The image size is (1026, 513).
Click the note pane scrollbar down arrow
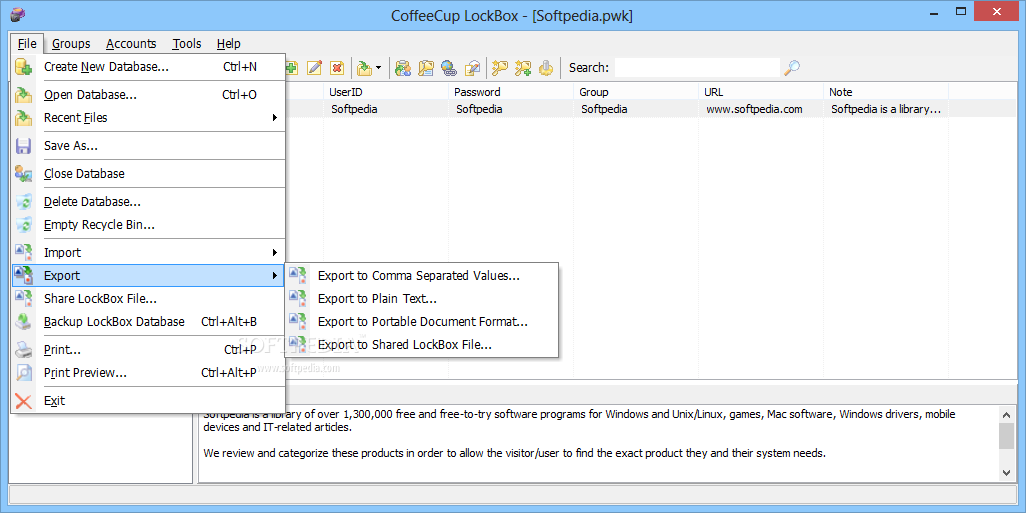1007,473
